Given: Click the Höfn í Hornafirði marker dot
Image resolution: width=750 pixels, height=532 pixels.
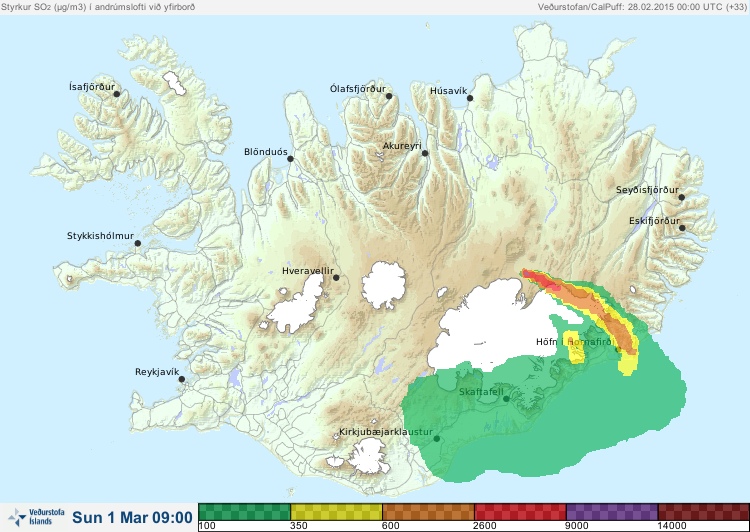Looking at the screenshot, I should [x=618, y=350].
